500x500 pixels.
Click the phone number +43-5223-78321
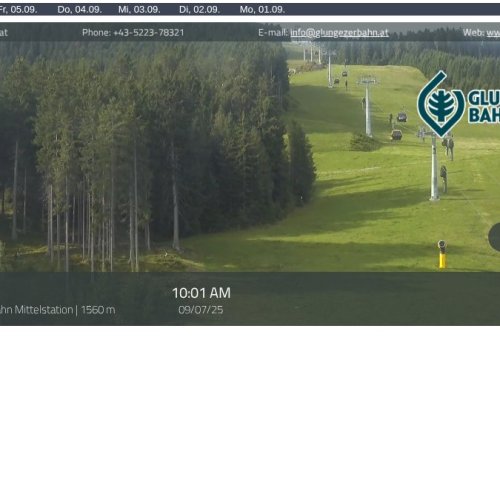[x=149, y=32]
